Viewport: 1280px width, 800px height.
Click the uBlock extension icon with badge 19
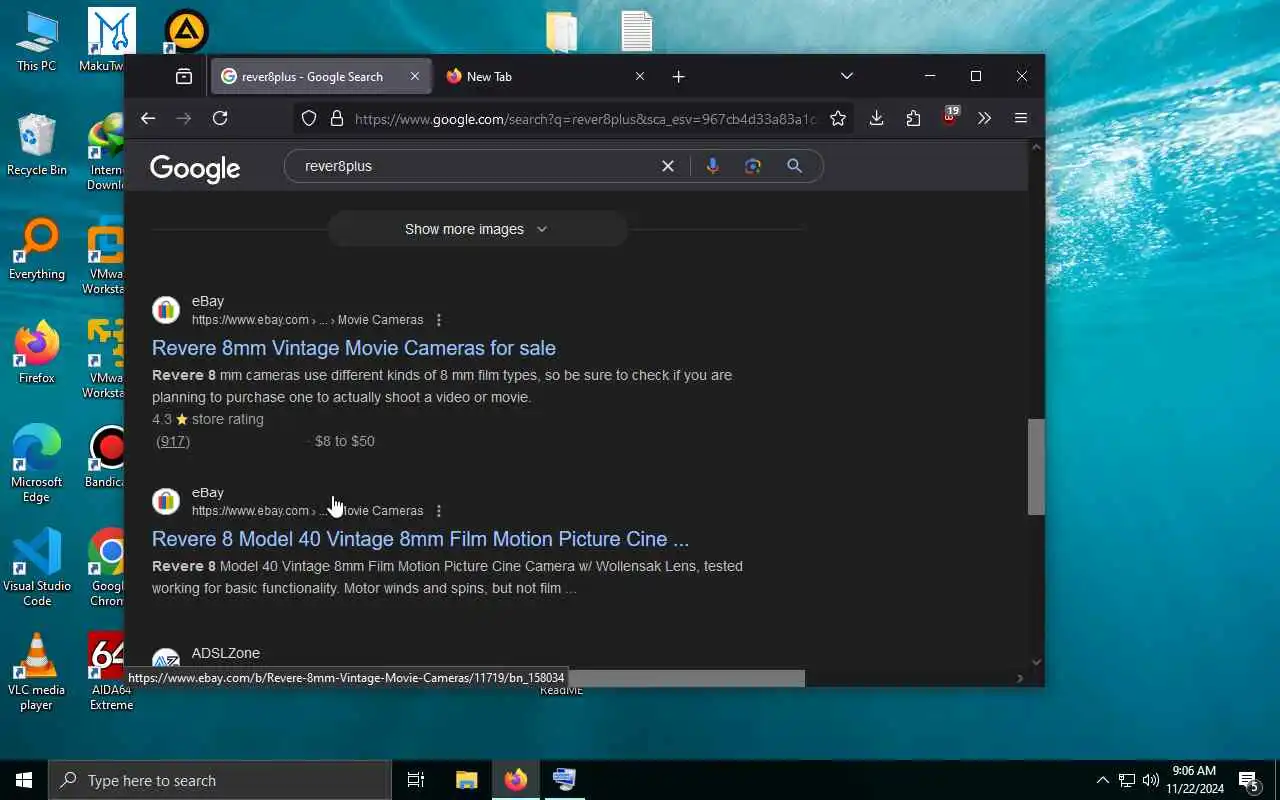point(950,117)
